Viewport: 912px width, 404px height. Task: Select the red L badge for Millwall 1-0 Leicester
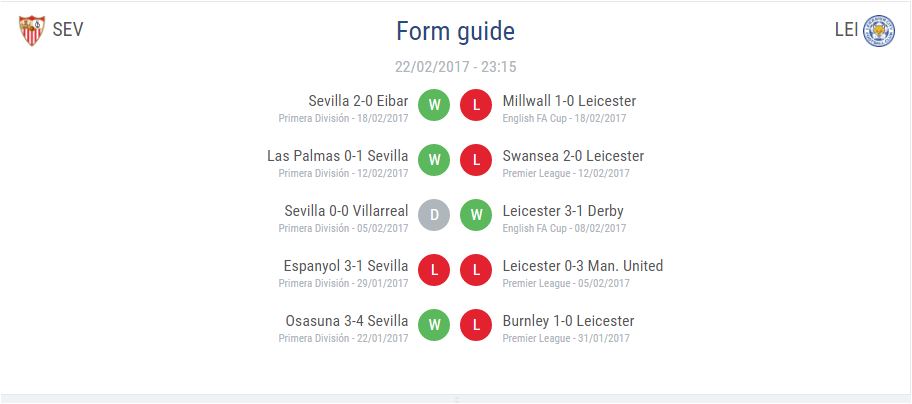pyautogui.click(x=476, y=105)
